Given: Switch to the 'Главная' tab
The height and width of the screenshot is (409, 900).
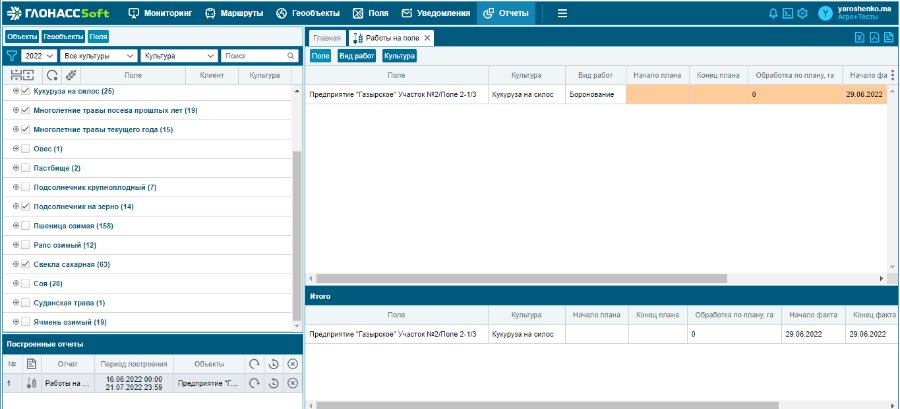Looking at the screenshot, I should (x=327, y=38).
